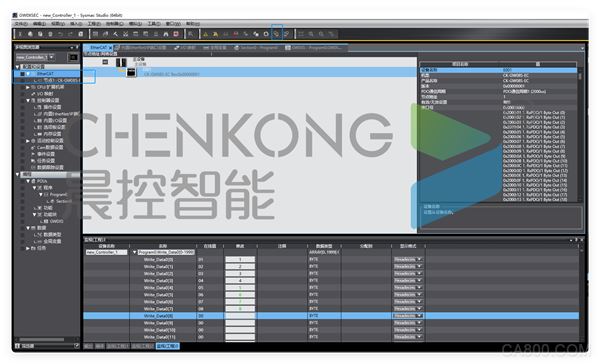Click the red square toolbar icon
This screenshot has width=600, height=364.
(x=176, y=34)
